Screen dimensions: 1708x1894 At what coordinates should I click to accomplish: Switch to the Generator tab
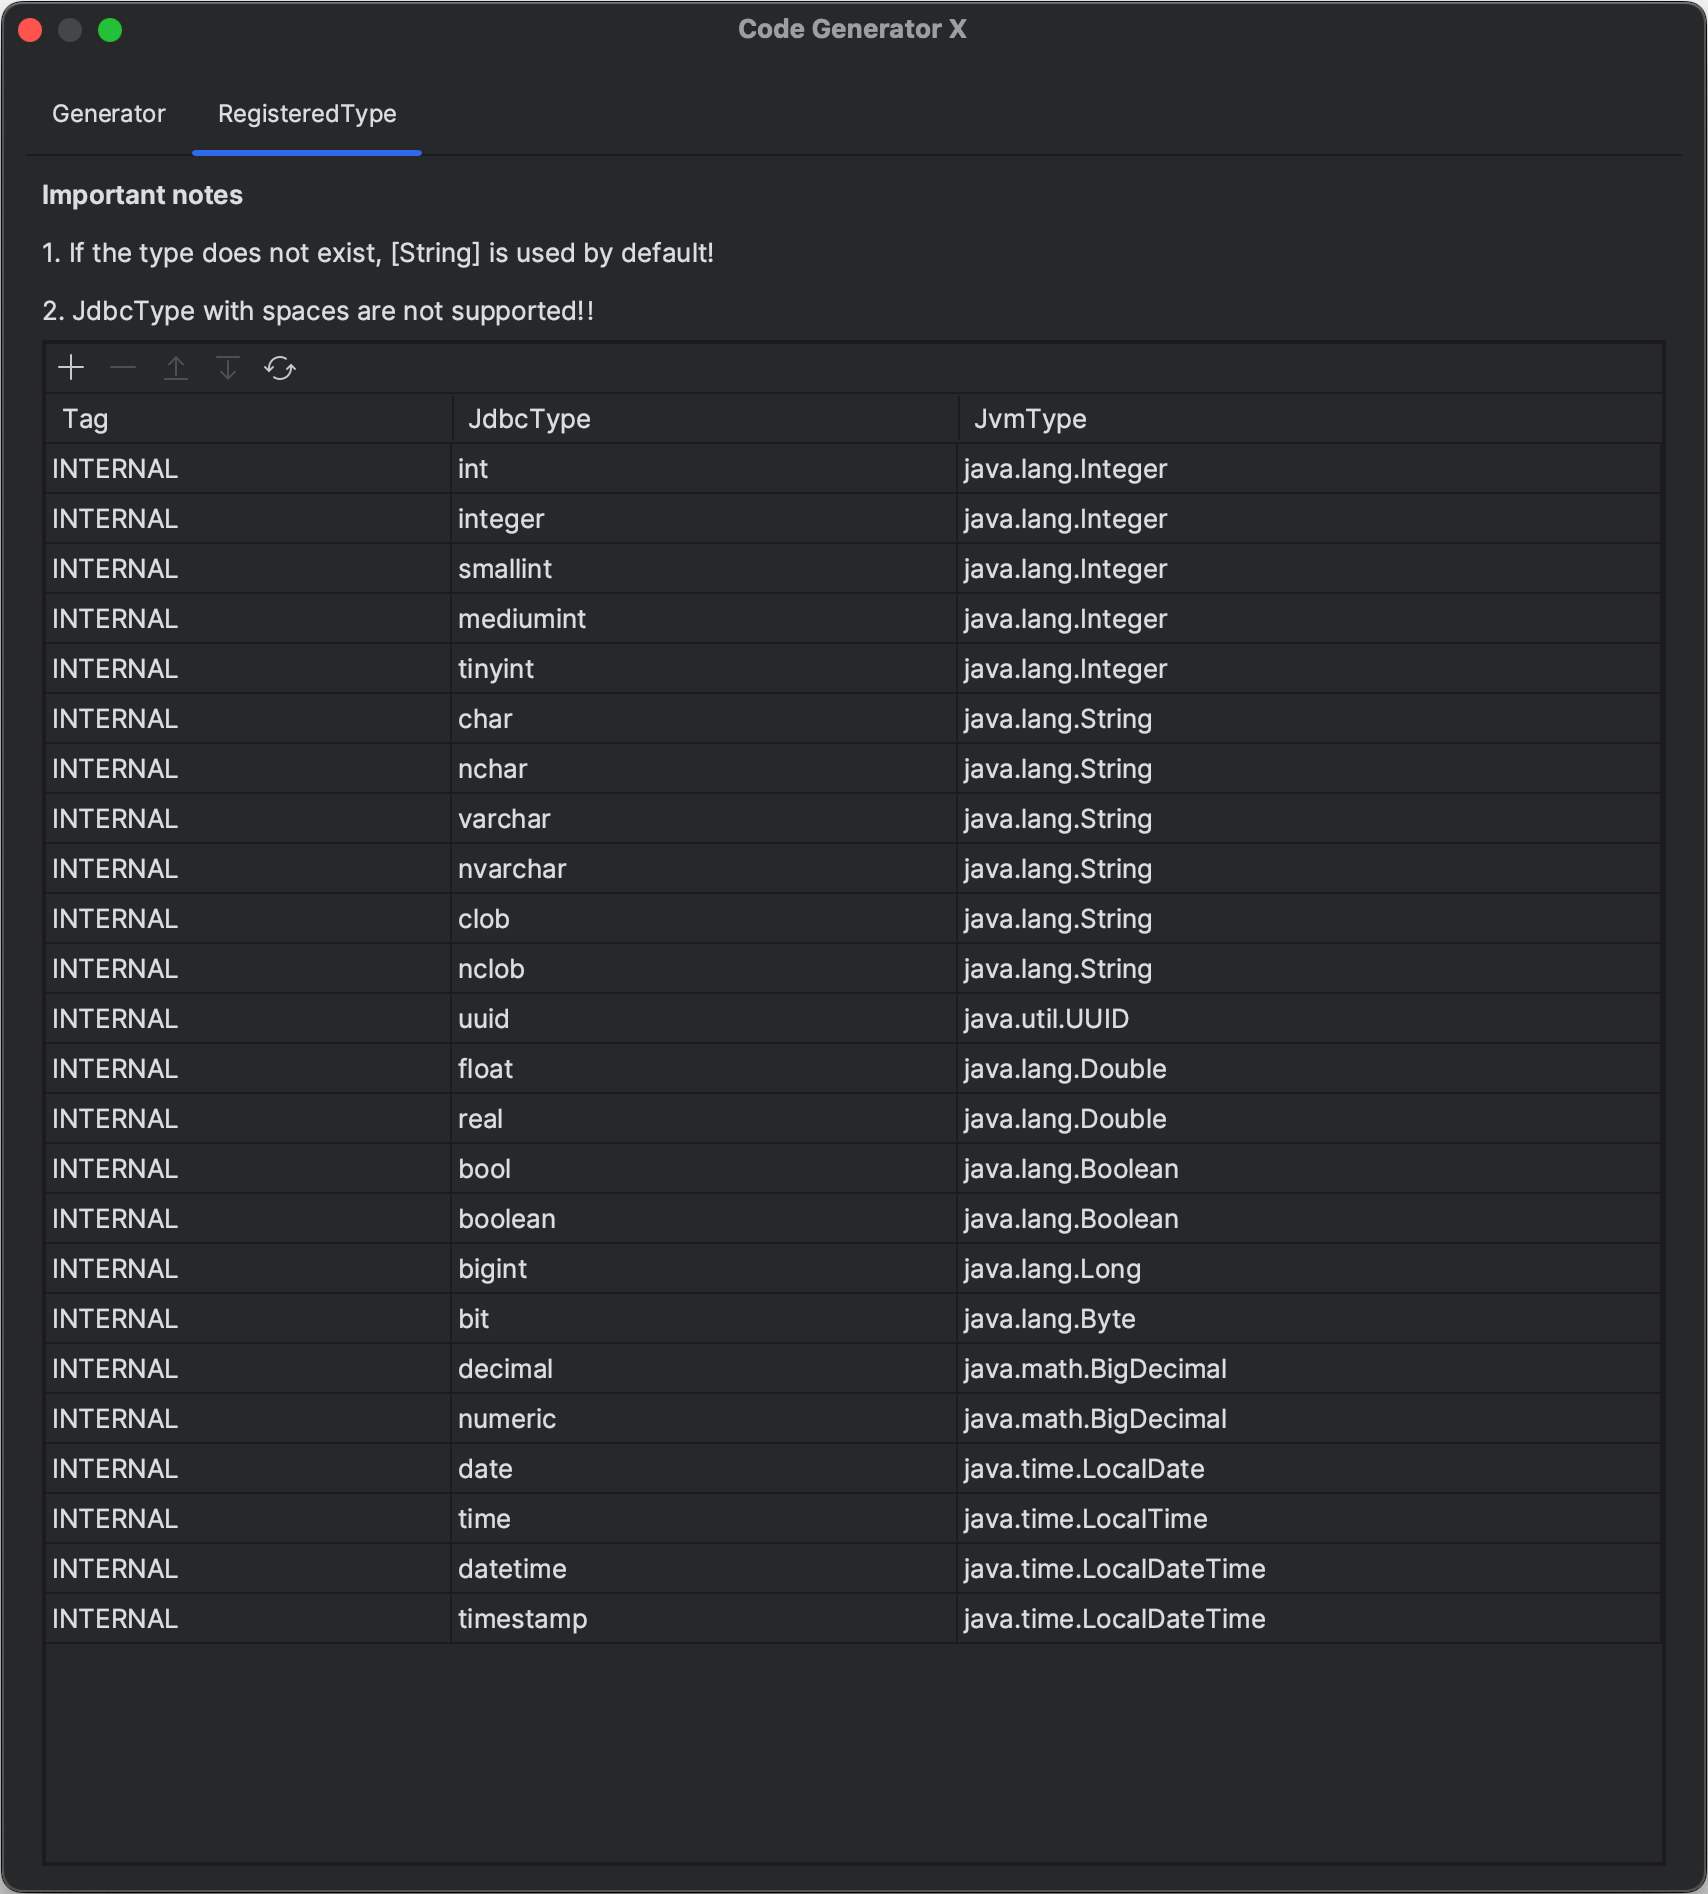point(109,114)
